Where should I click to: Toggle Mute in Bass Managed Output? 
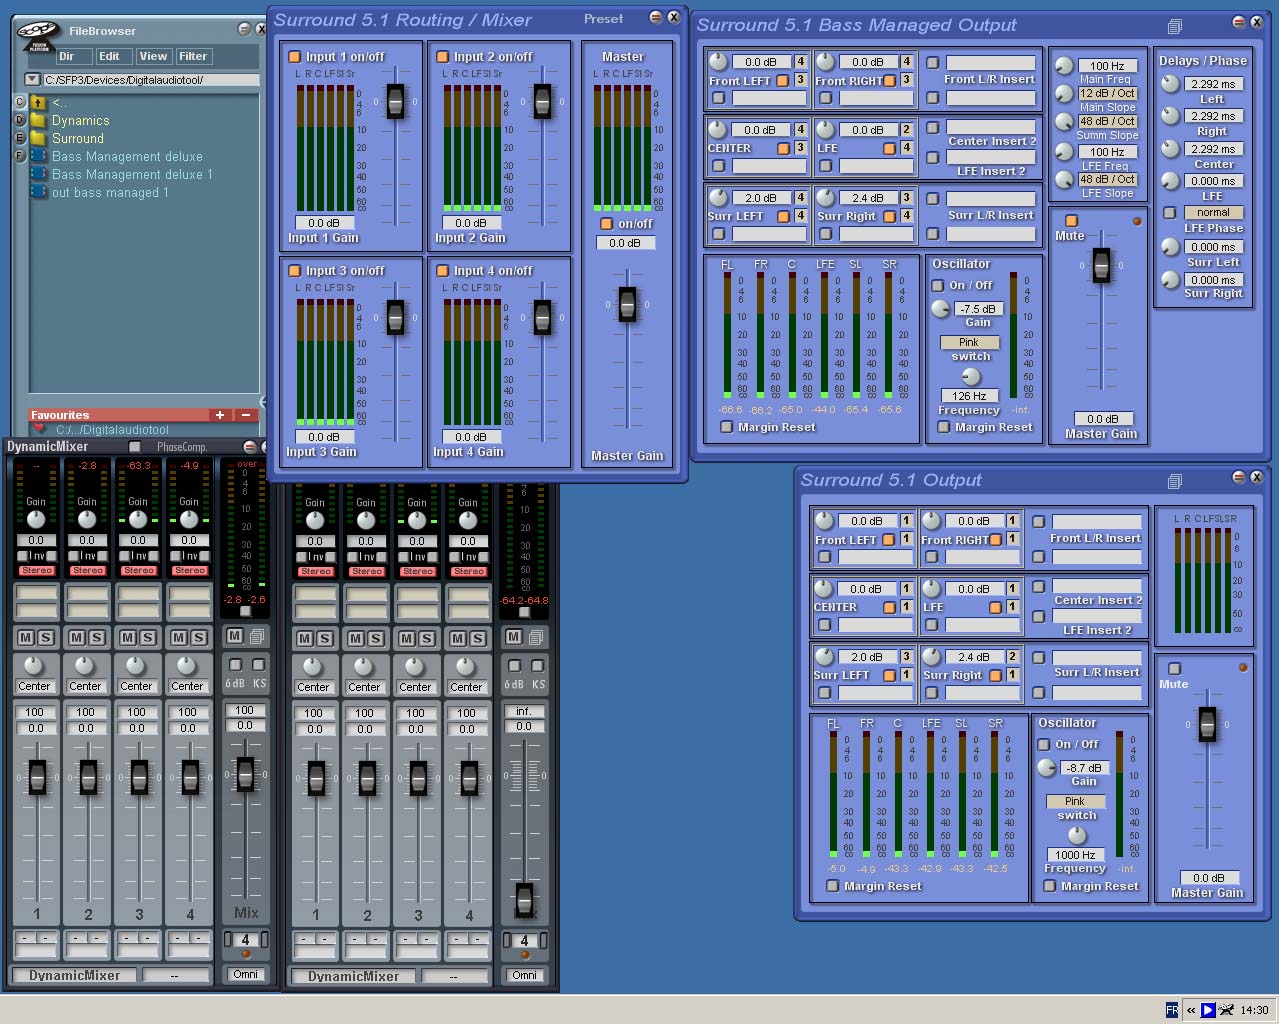(1072, 221)
